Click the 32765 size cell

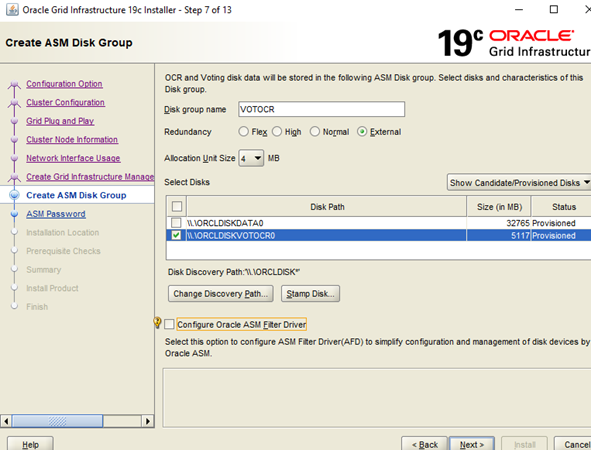tap(499, 223)
